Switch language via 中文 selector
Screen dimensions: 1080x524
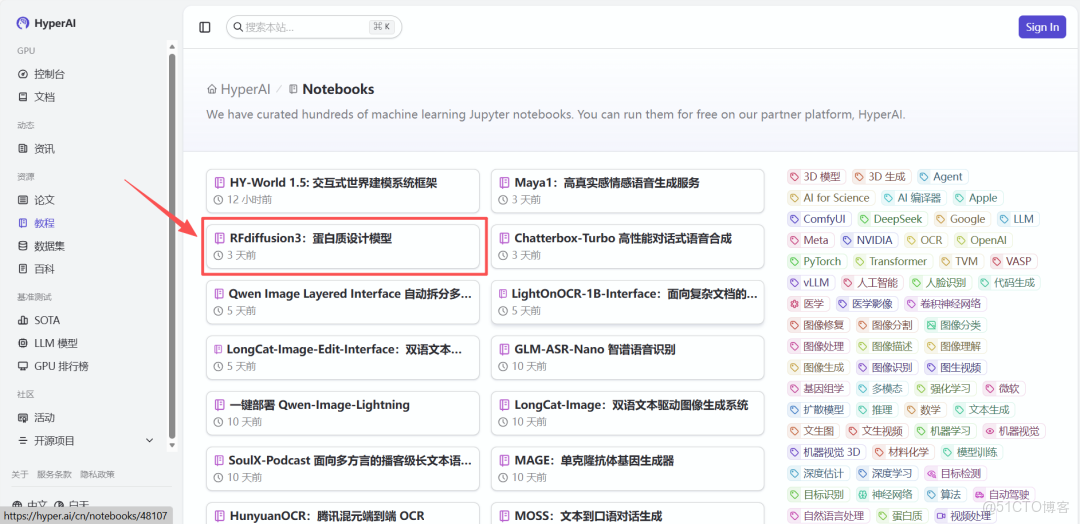(x=31, y=504)
